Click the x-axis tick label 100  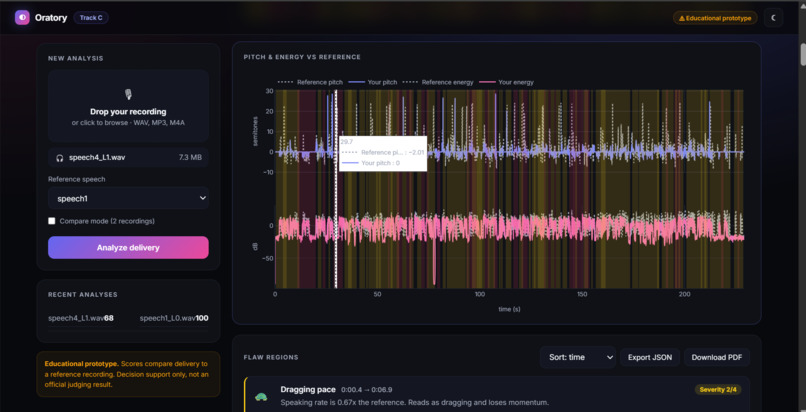pos(480,294)
